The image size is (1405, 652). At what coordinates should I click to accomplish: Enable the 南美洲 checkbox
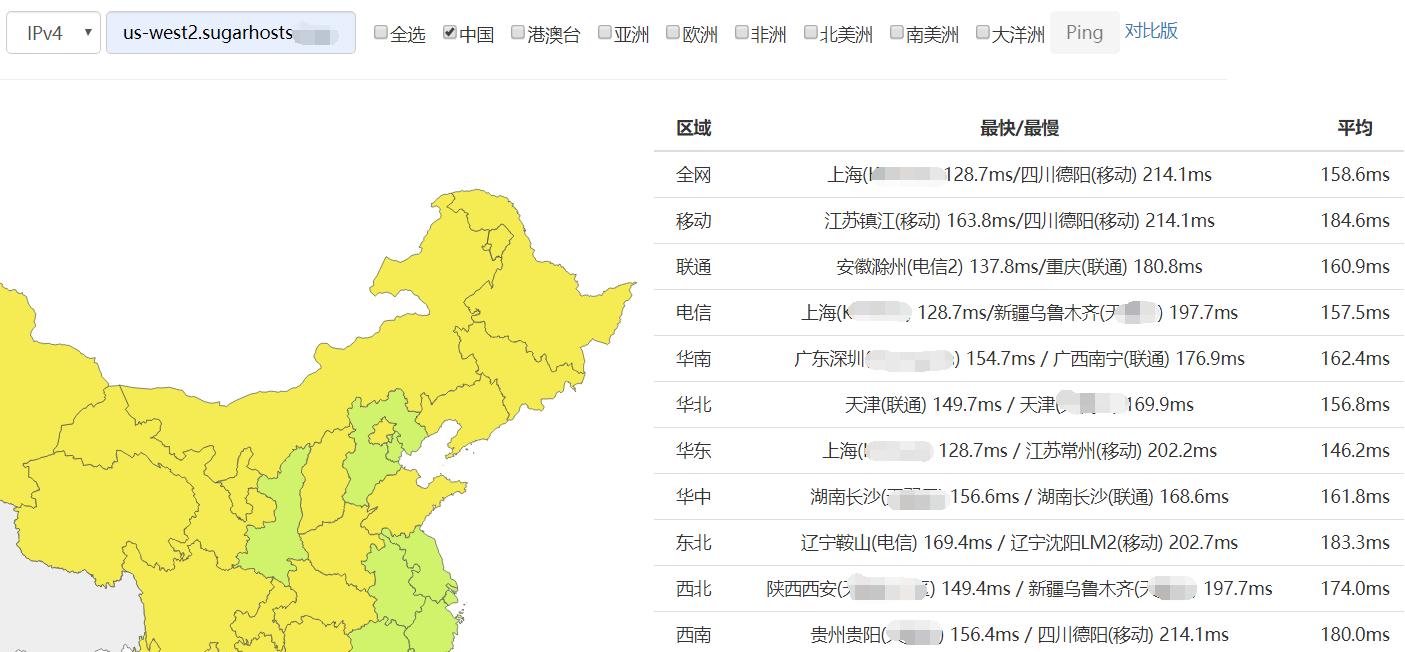895,31
